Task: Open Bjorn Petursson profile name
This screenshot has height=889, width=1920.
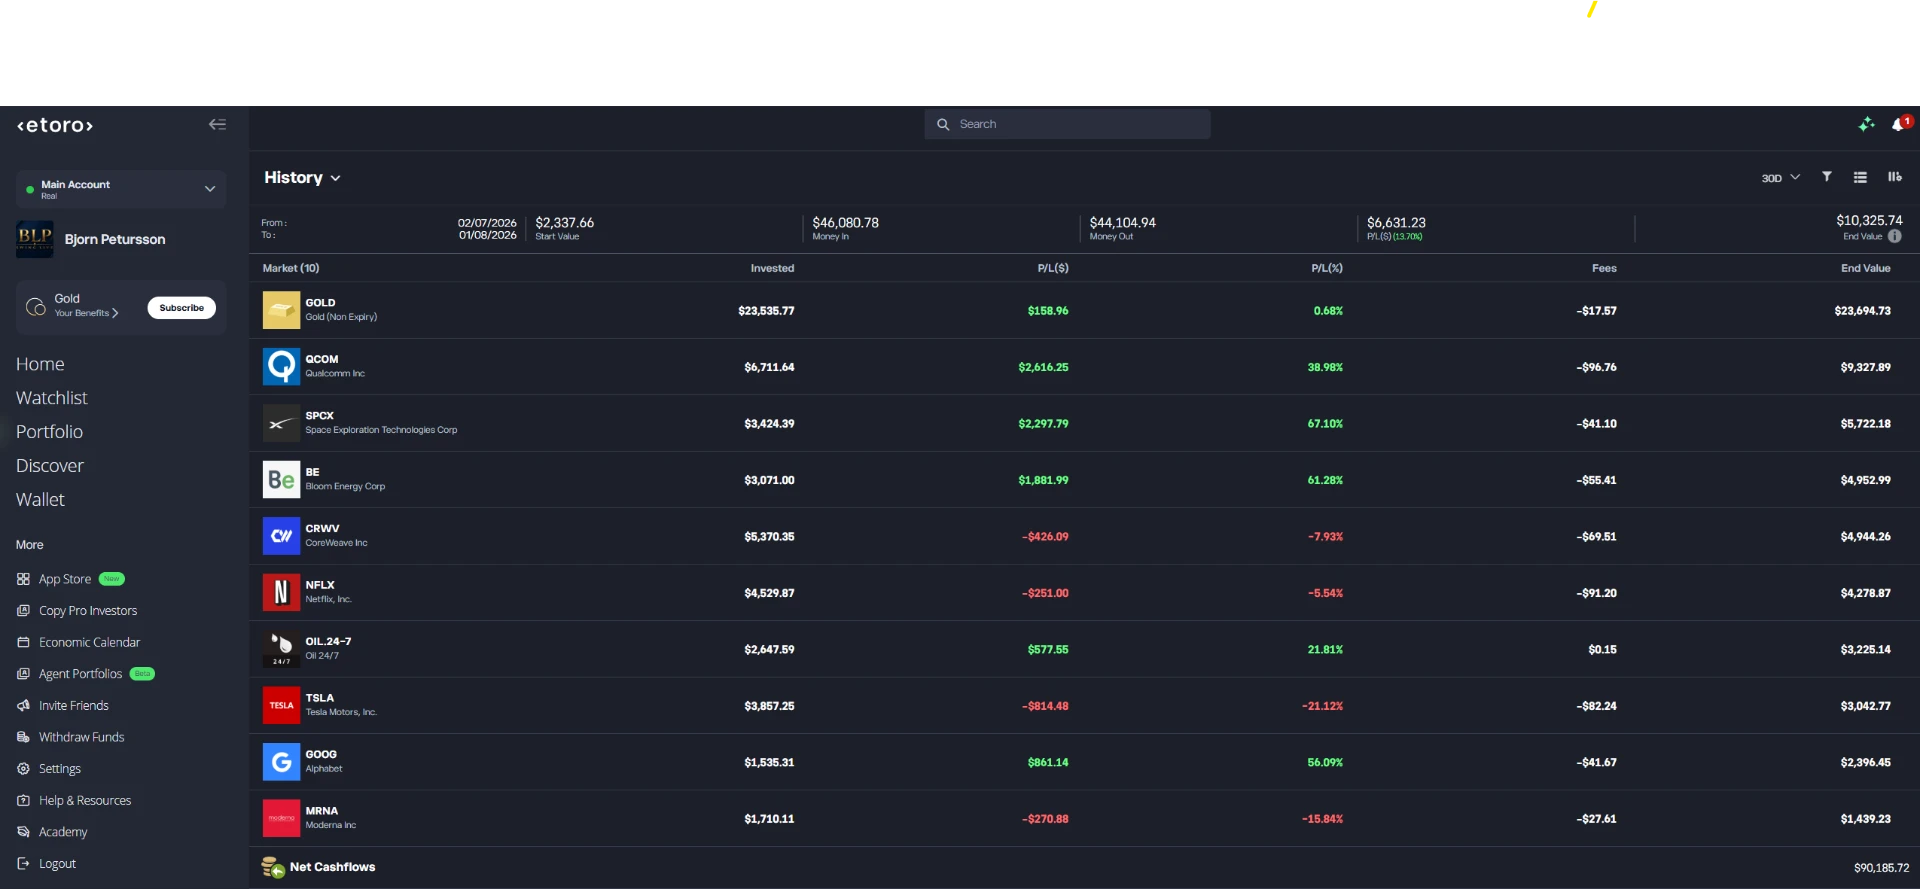Action: 115,240
